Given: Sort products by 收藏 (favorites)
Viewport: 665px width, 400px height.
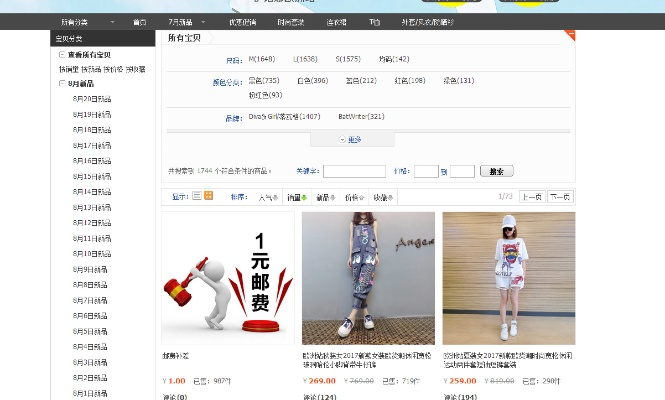Looking at the screenshot, I should click(x=383, y=197).
